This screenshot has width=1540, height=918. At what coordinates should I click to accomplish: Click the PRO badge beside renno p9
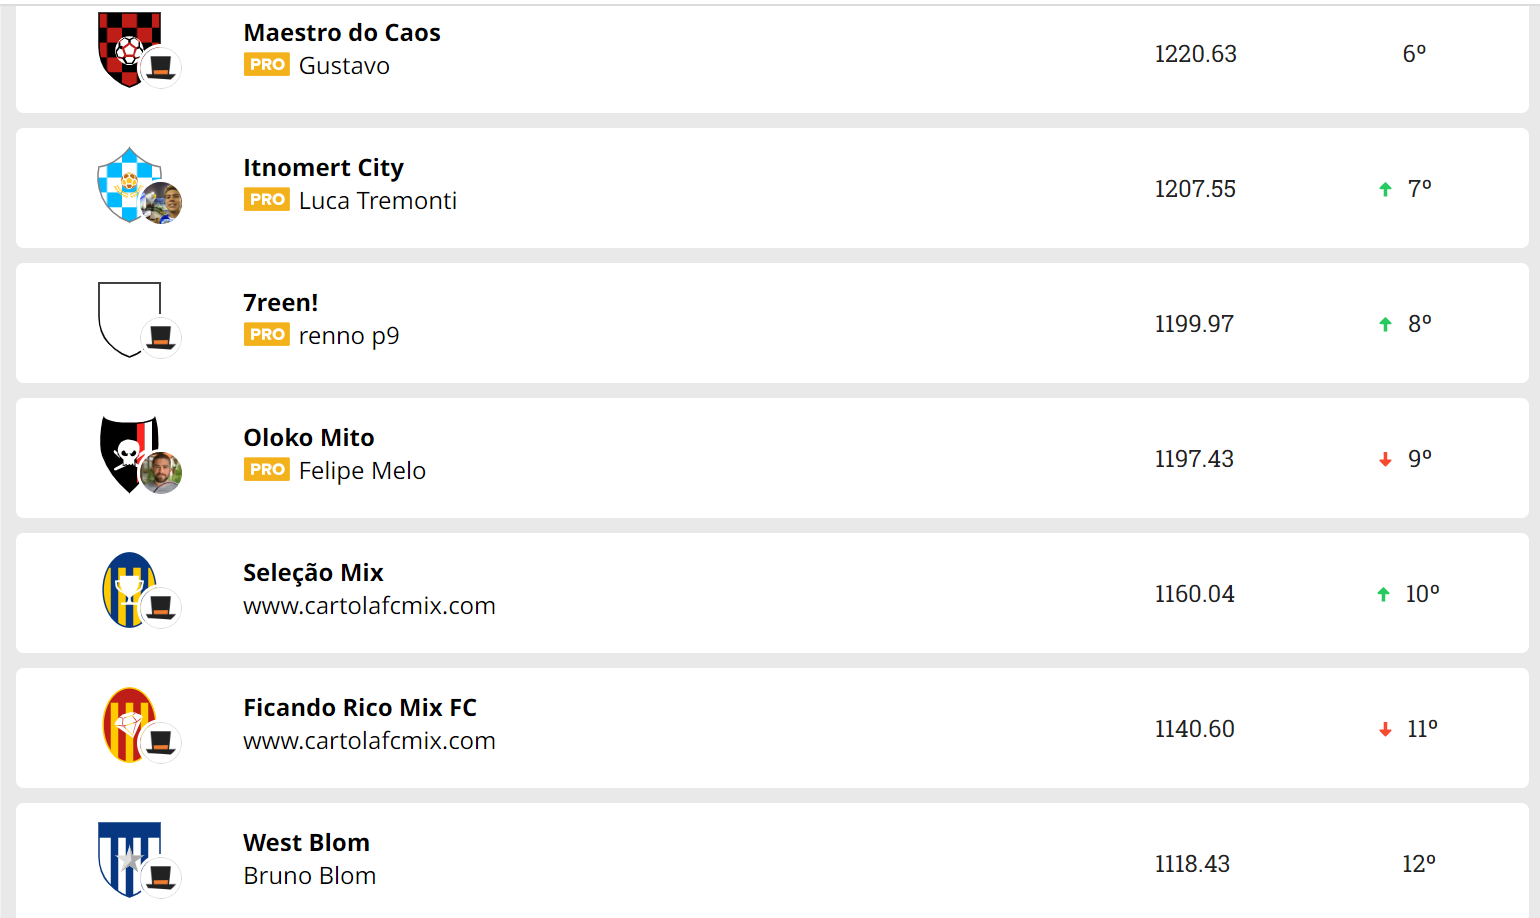tap(267, 335)
